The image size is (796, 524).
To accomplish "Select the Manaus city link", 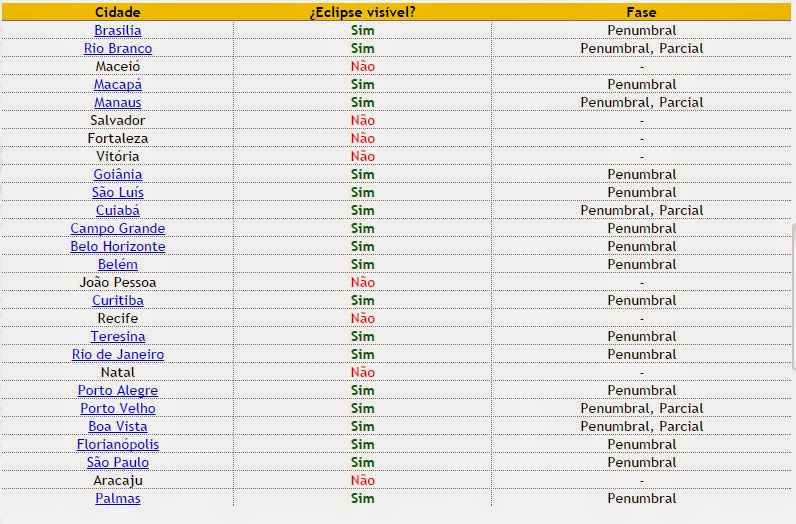I will click(118, 103).
